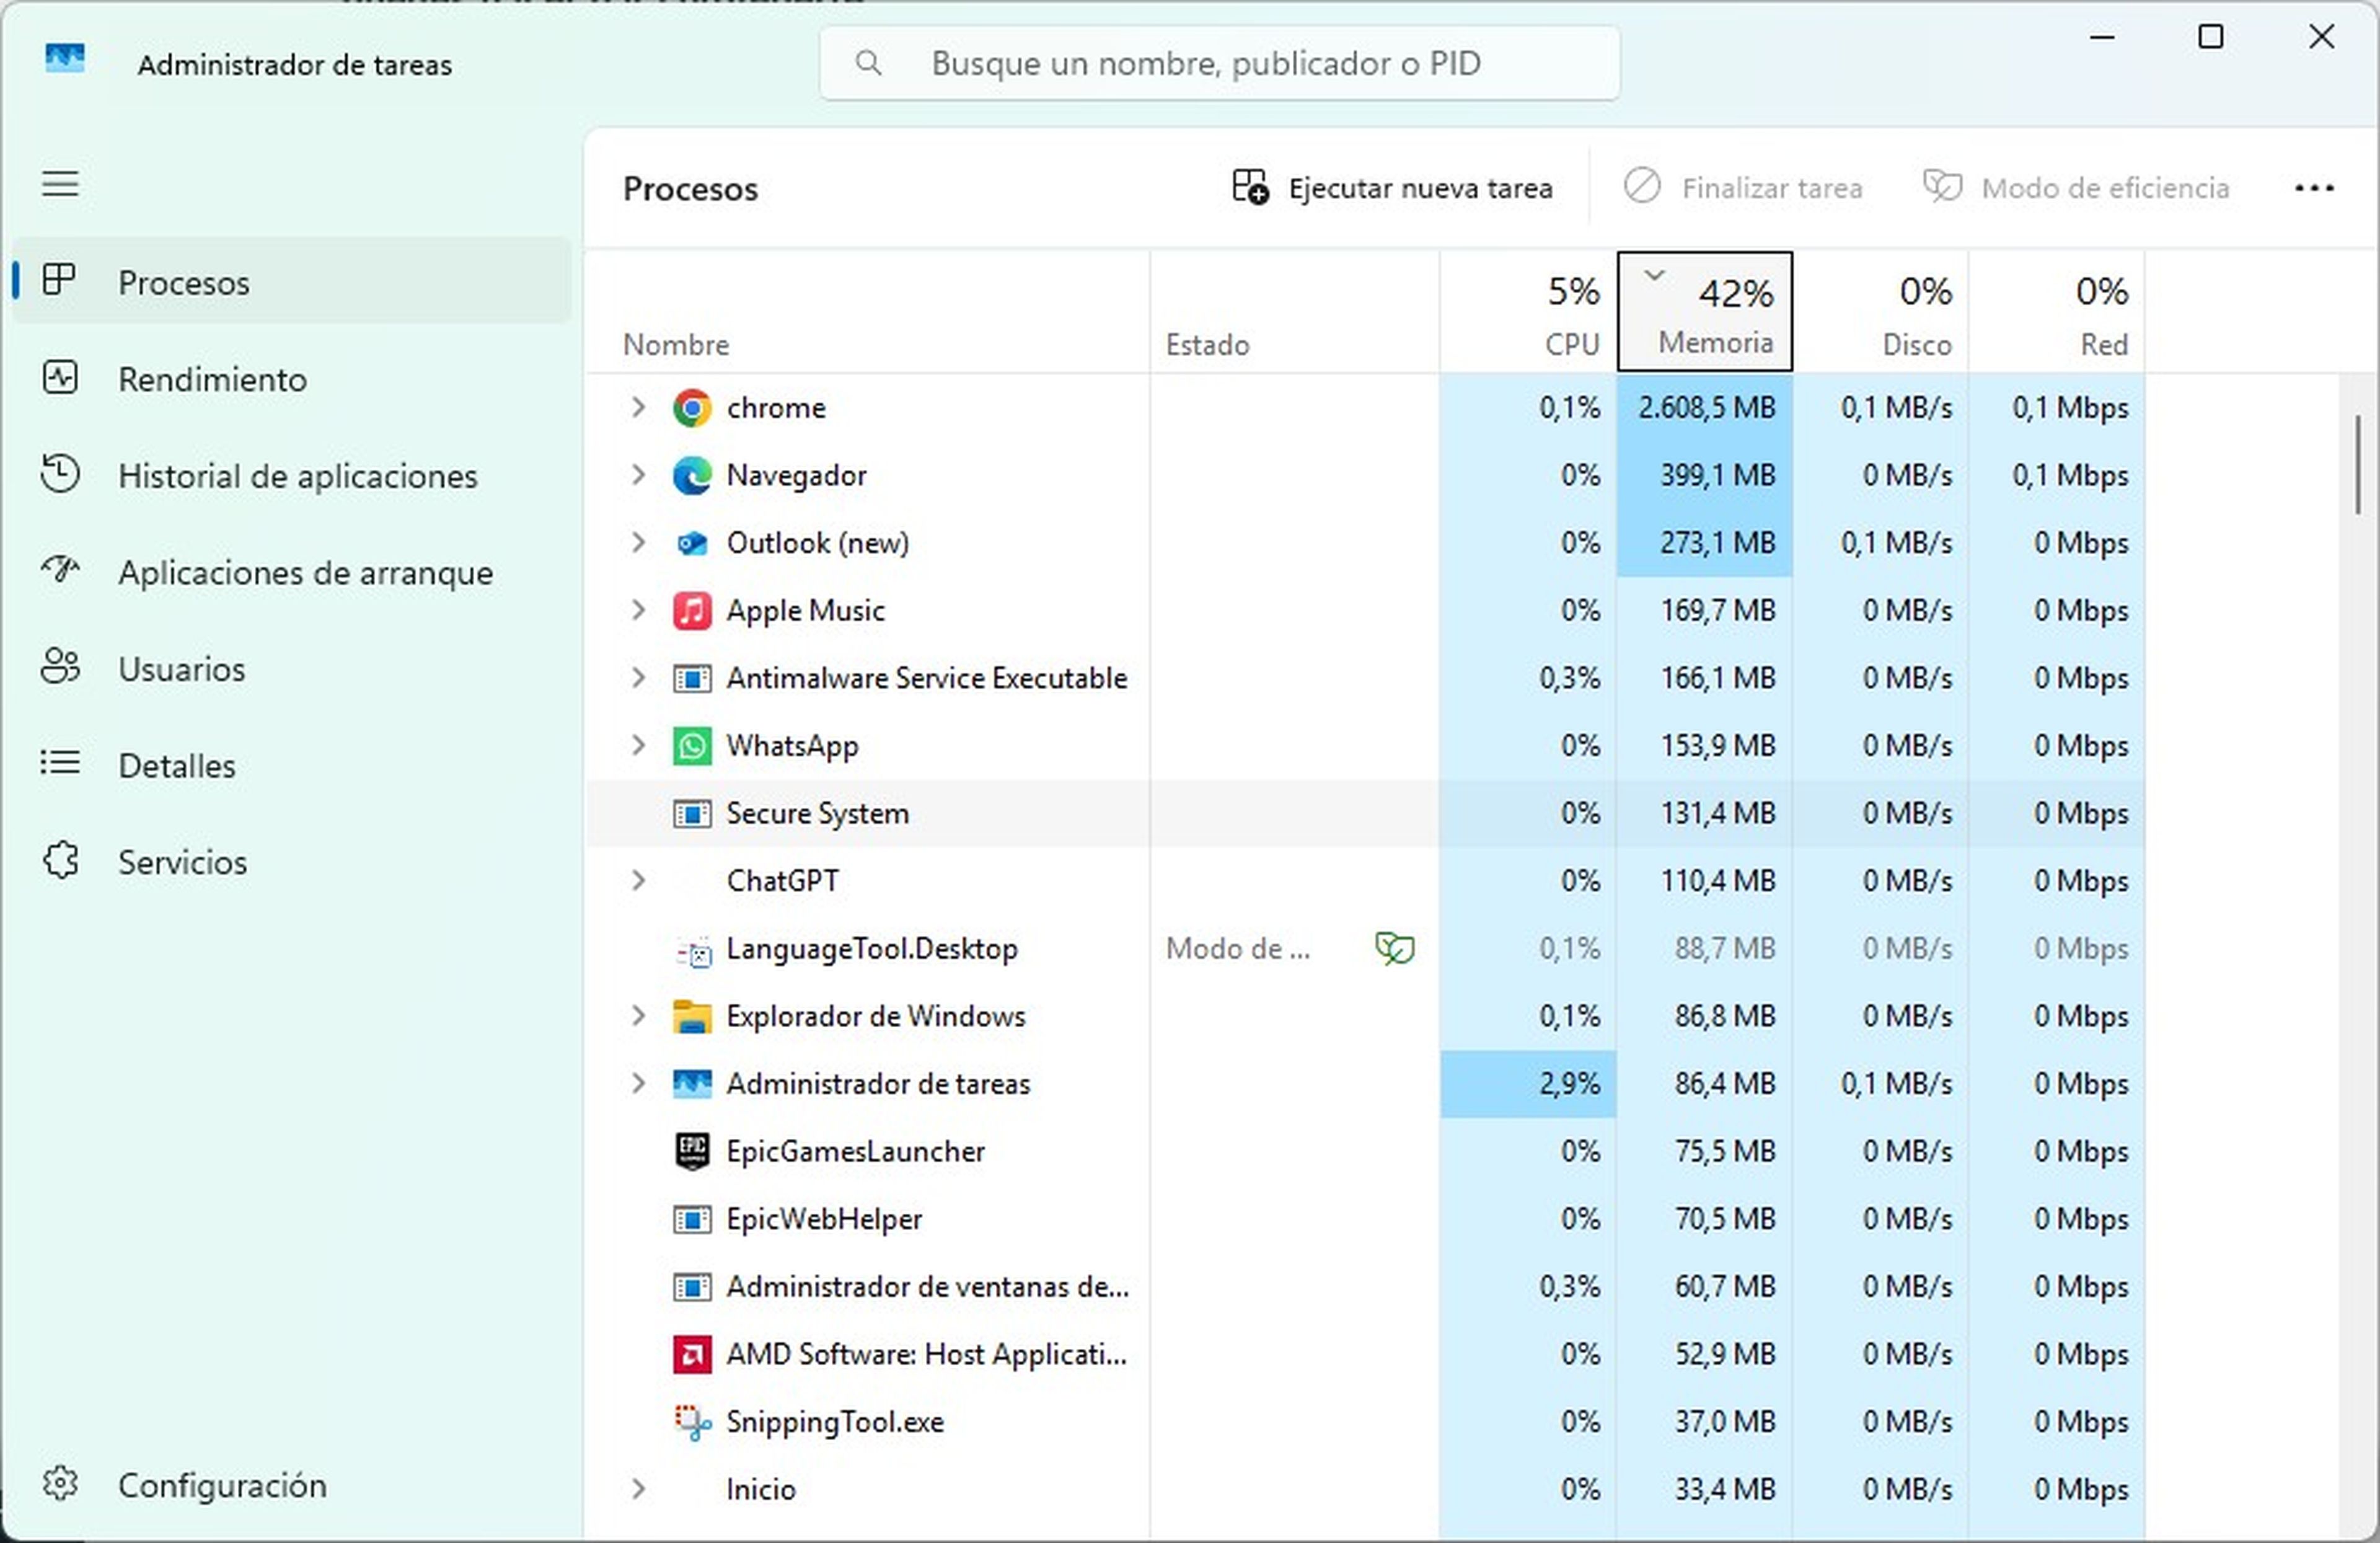Expand the Administrador de tareas process group
The image size is (2380, 1543).
click(638, 1084)
